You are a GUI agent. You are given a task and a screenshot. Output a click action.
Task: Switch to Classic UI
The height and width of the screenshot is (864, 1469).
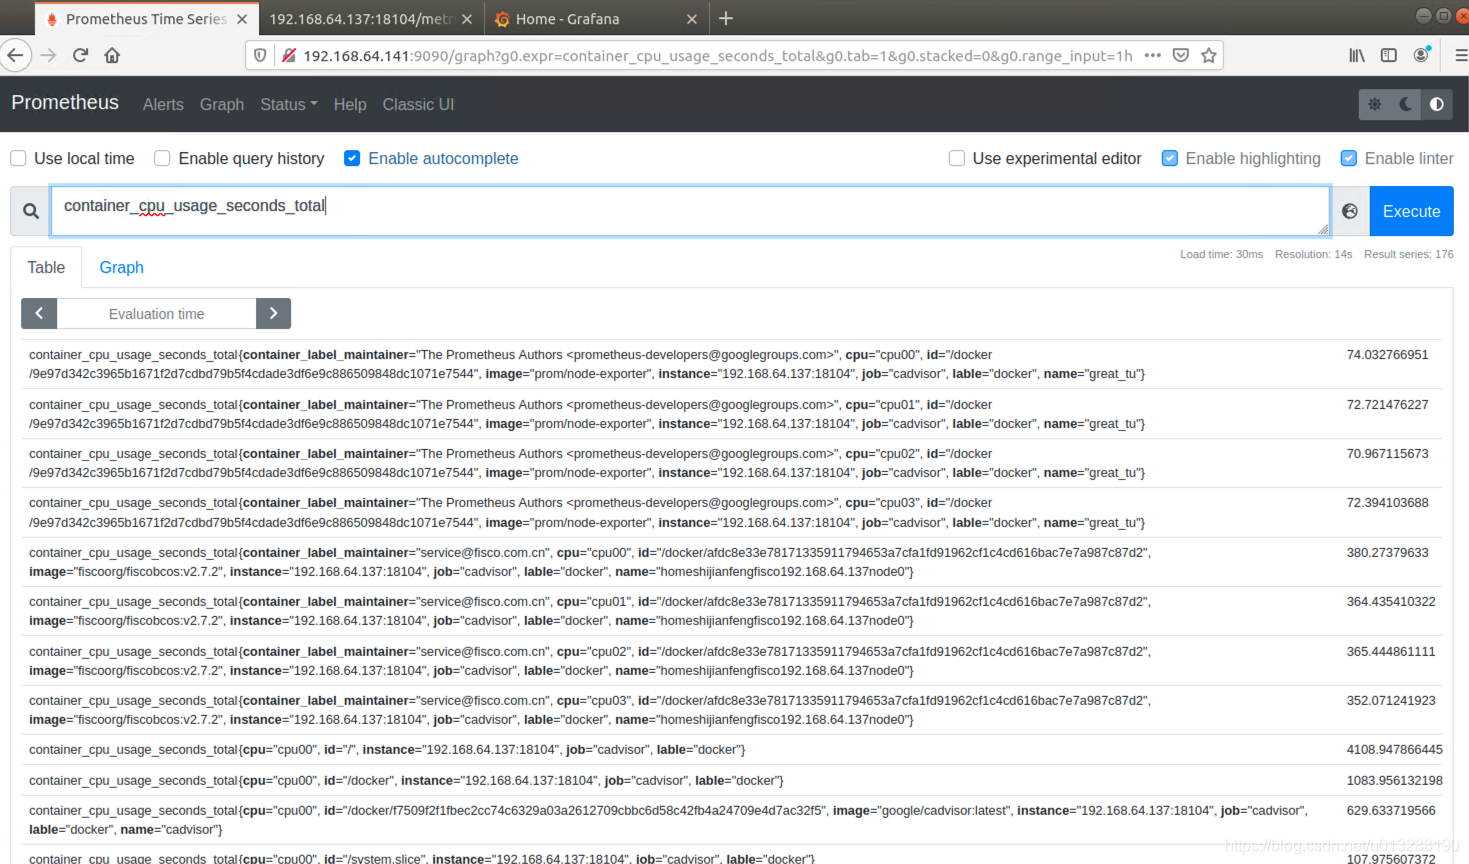point(418,104)
